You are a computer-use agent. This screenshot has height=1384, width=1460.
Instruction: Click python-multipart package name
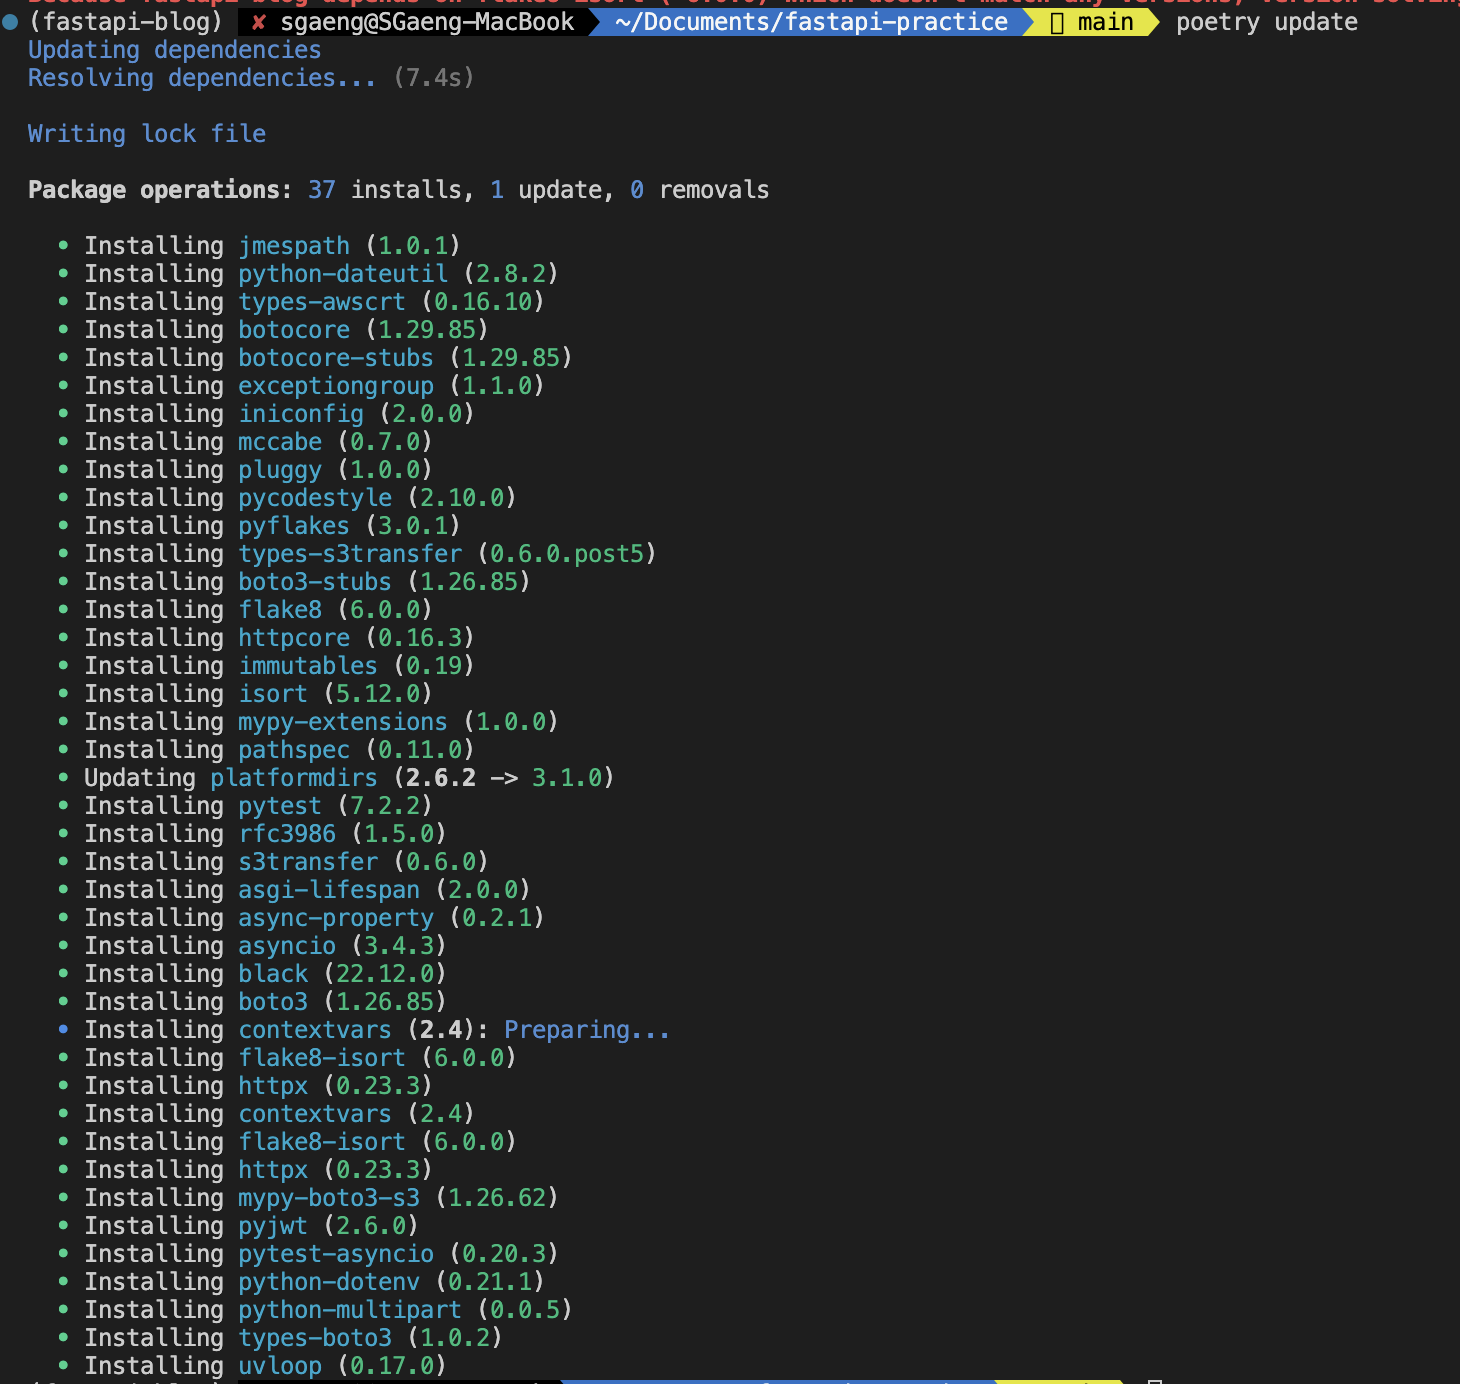(350, 1310)
